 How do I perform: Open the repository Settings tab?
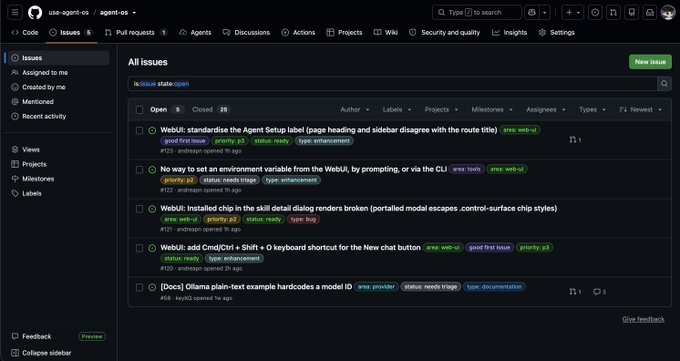click(557, 33)
